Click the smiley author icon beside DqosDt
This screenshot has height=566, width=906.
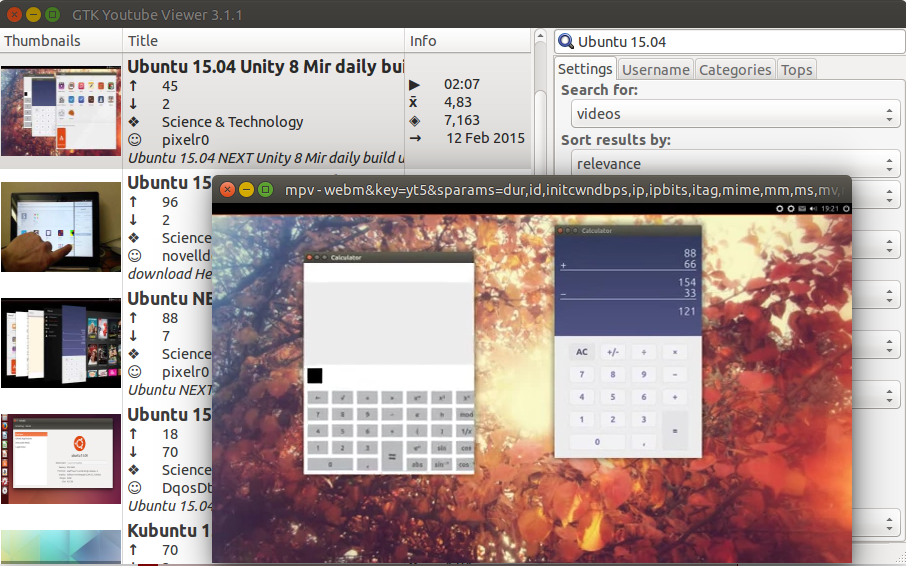pyautogui.click(x=134, y=488)
